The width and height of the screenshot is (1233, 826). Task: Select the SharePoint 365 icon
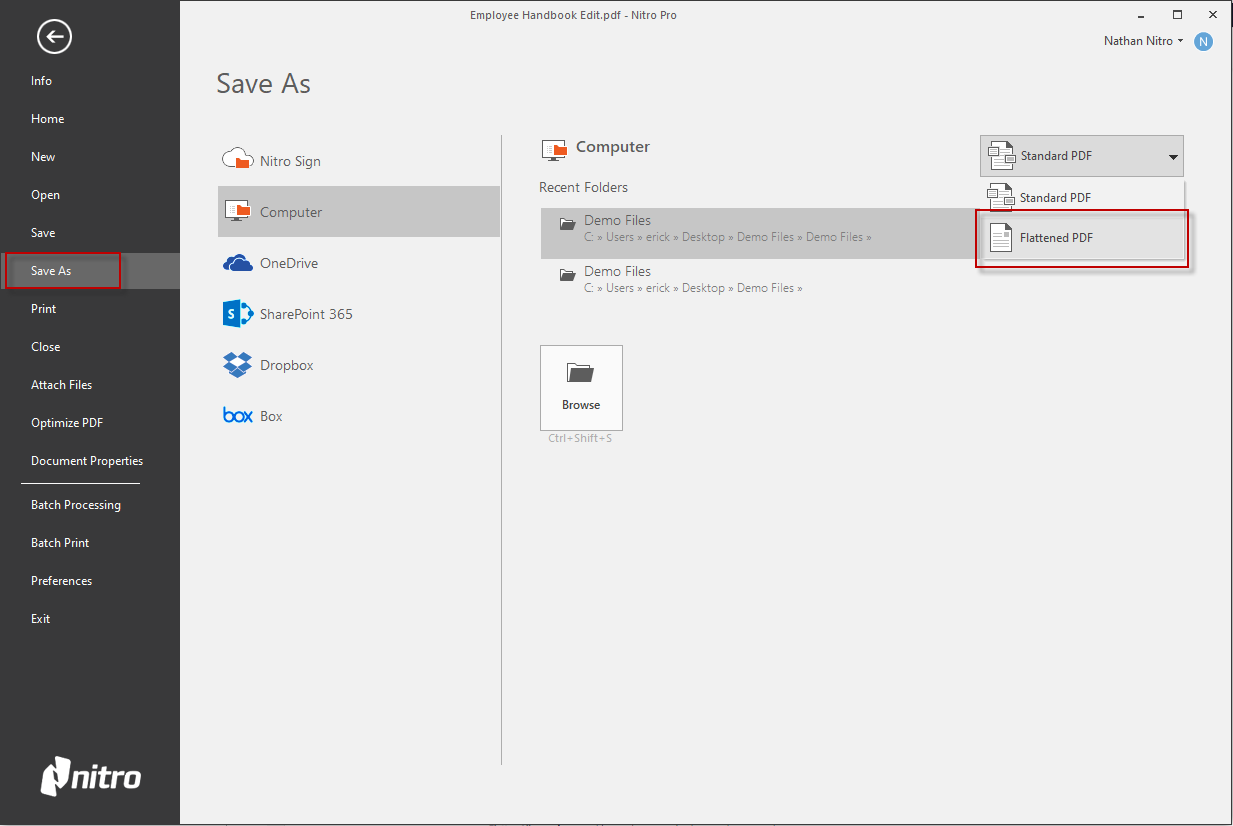pos(237,314)
